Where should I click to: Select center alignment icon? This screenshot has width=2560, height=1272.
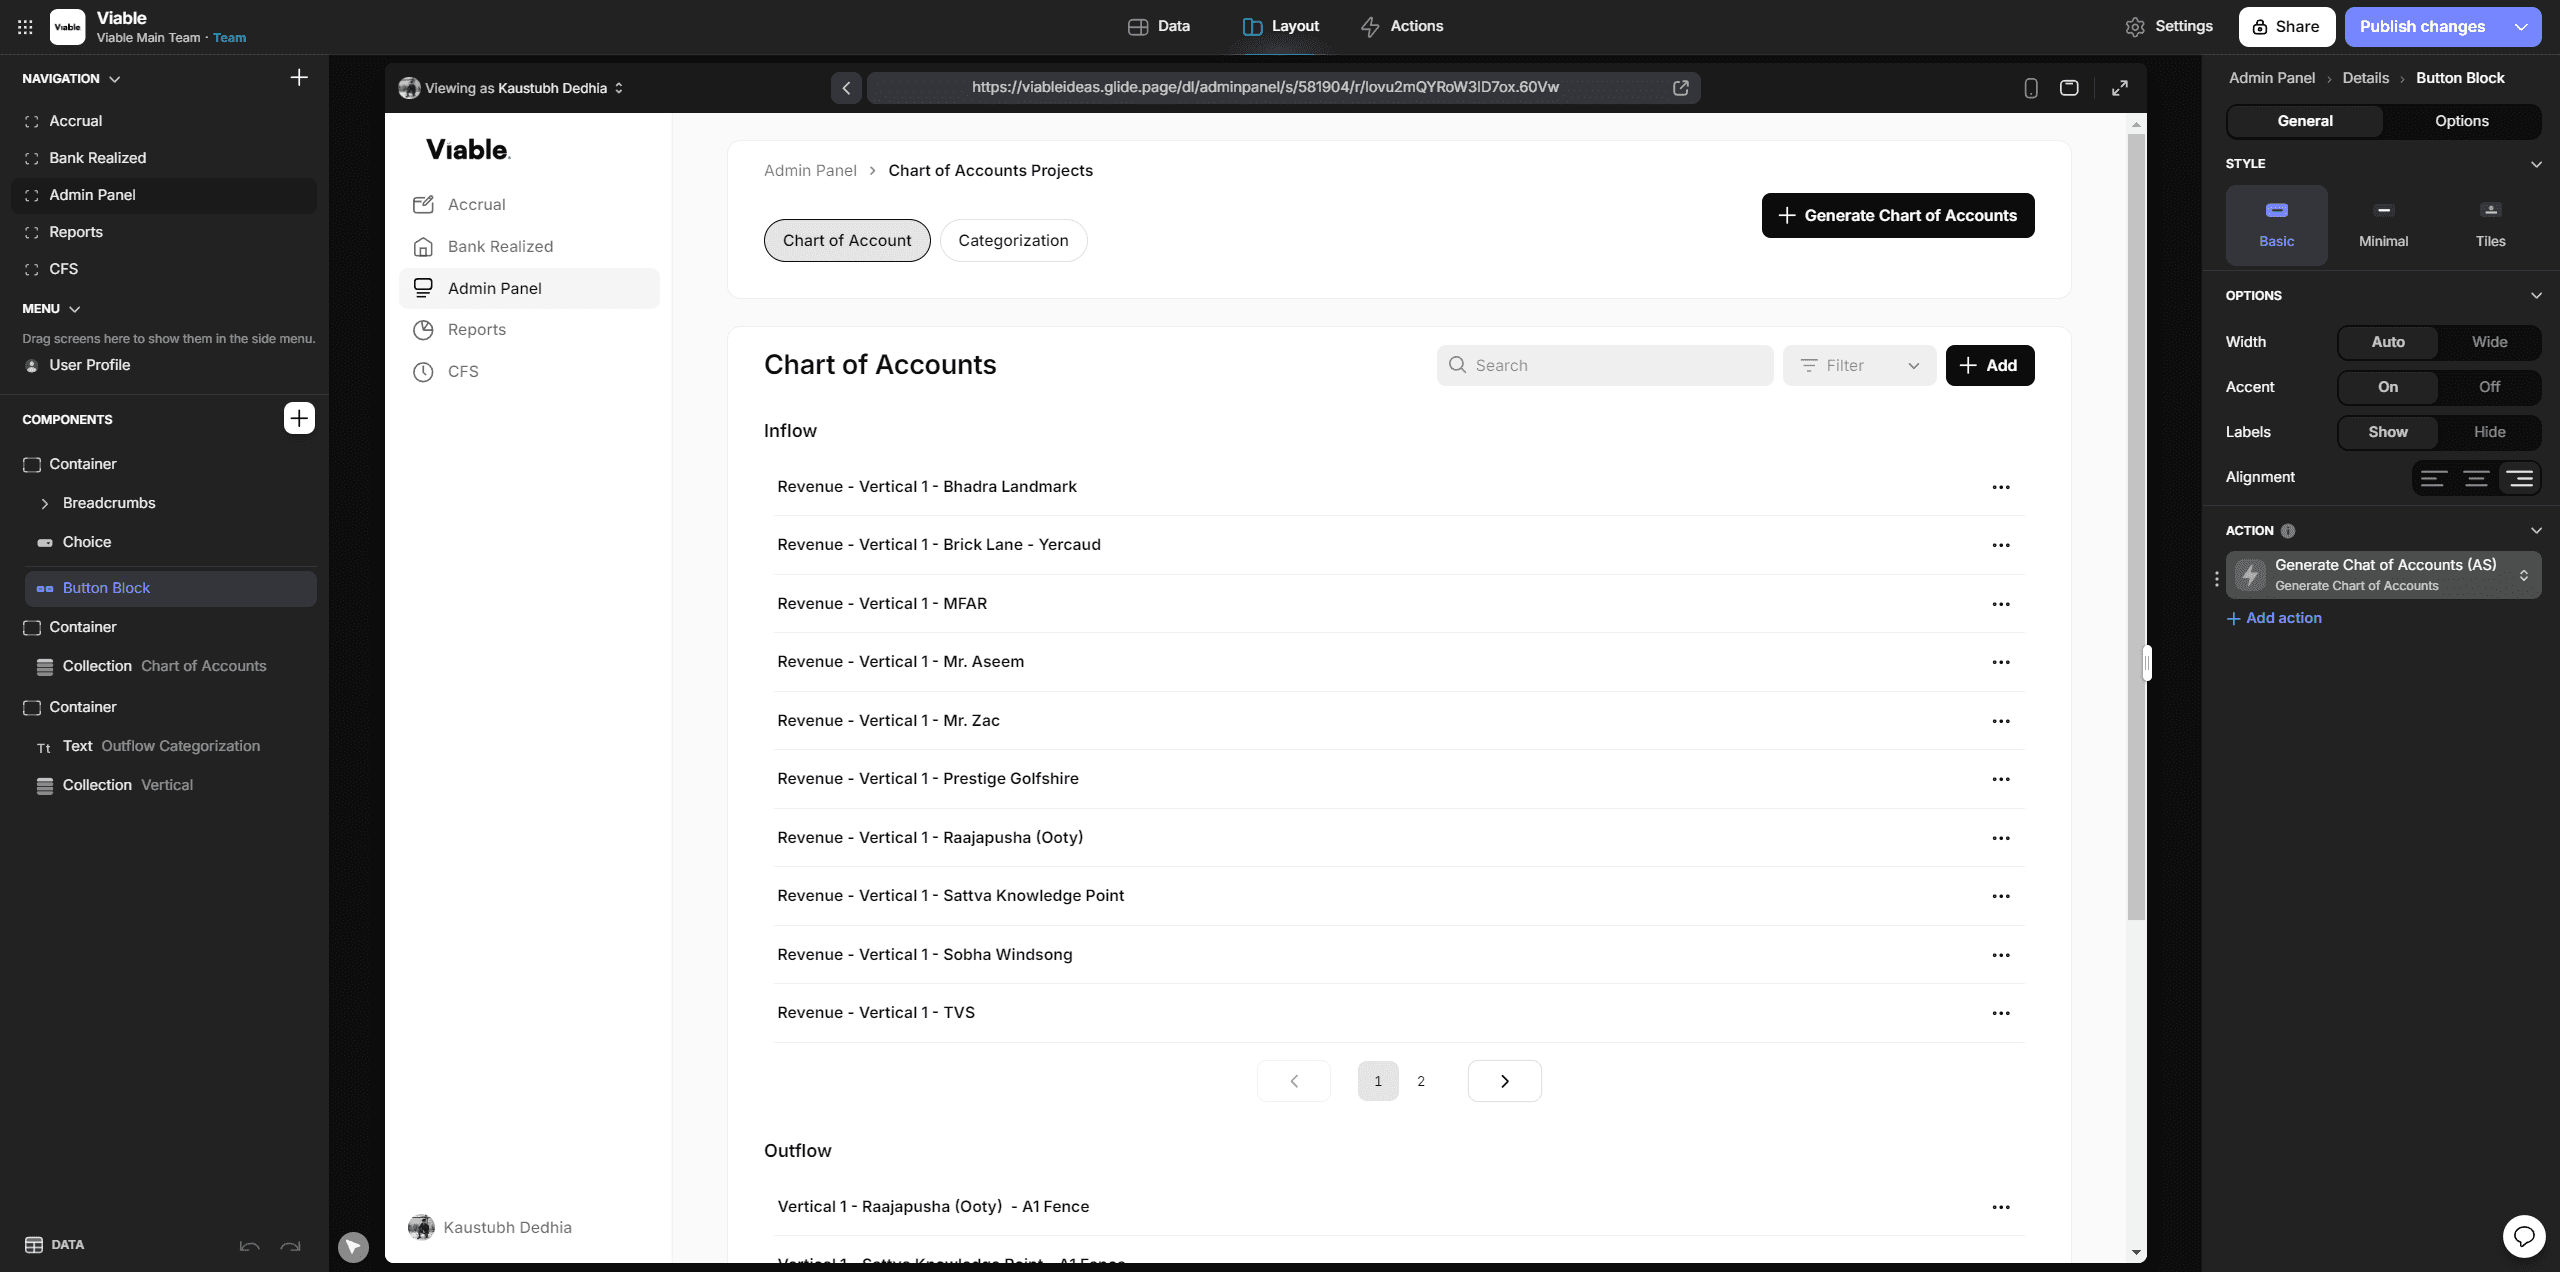point(2476,478)
